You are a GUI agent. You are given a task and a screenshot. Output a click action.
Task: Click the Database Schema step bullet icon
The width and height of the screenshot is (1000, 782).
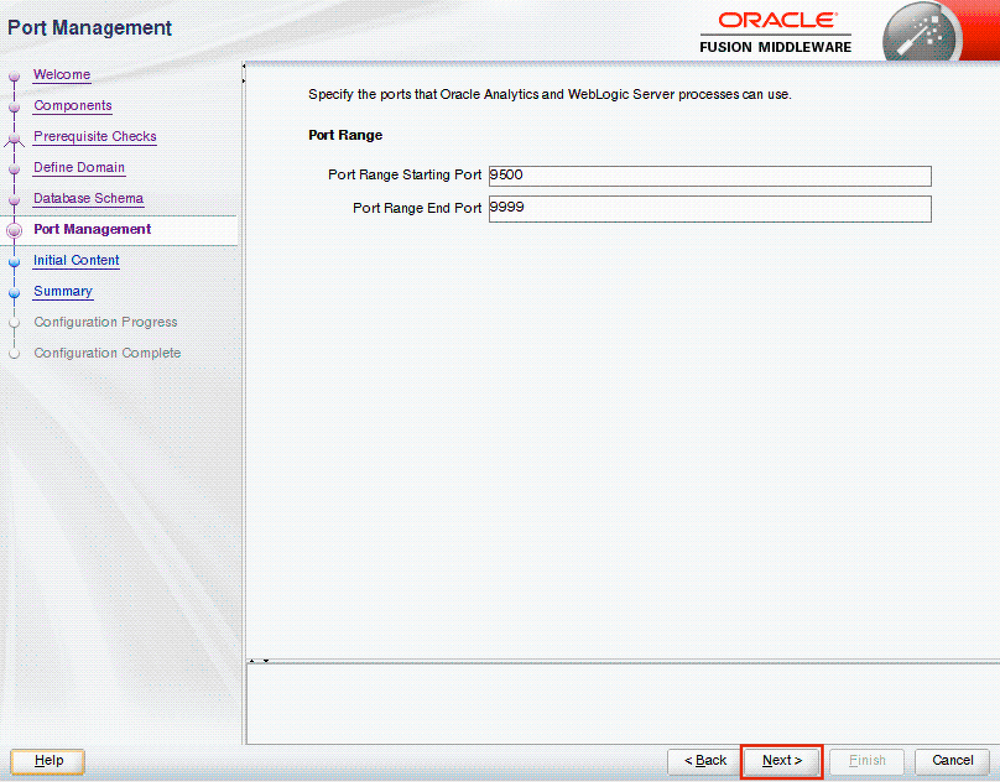14,200
